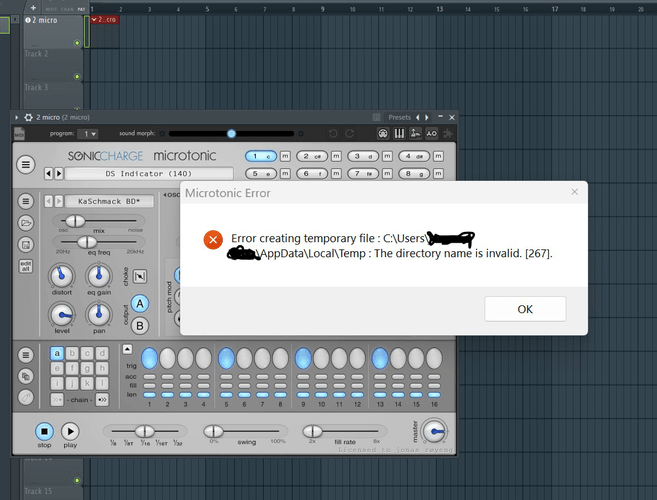
Task: Toggle the pattern chain end button
Action: click(102, 400)
